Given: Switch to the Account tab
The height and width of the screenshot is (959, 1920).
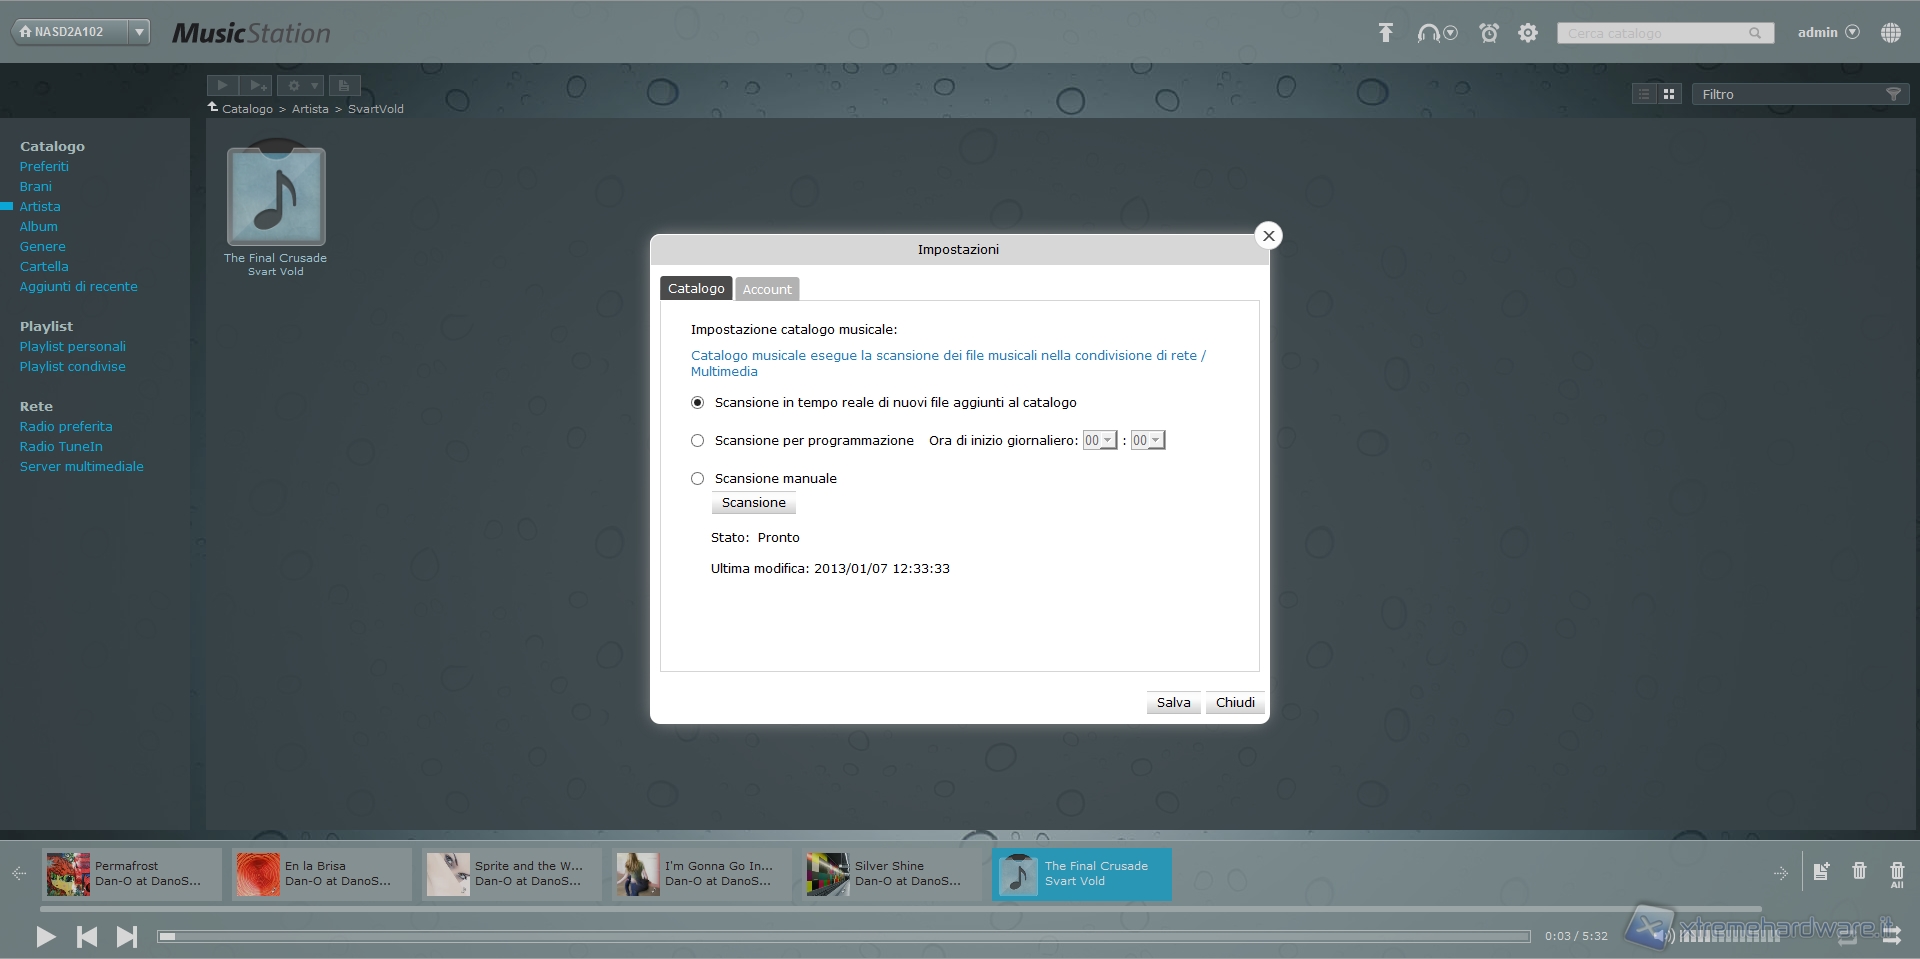Looking at the screenshot, I should point(767,289).
